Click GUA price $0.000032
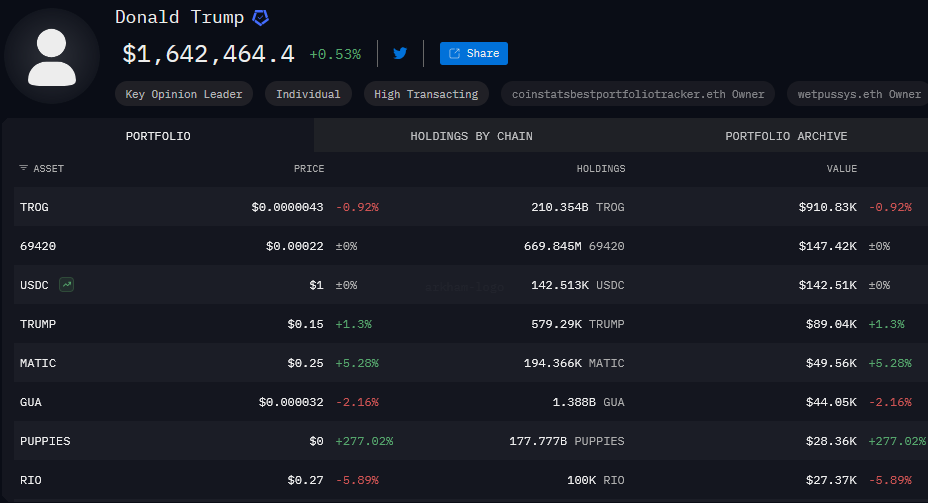This screenshot has width=928, height=503. (x=291, y=402)
